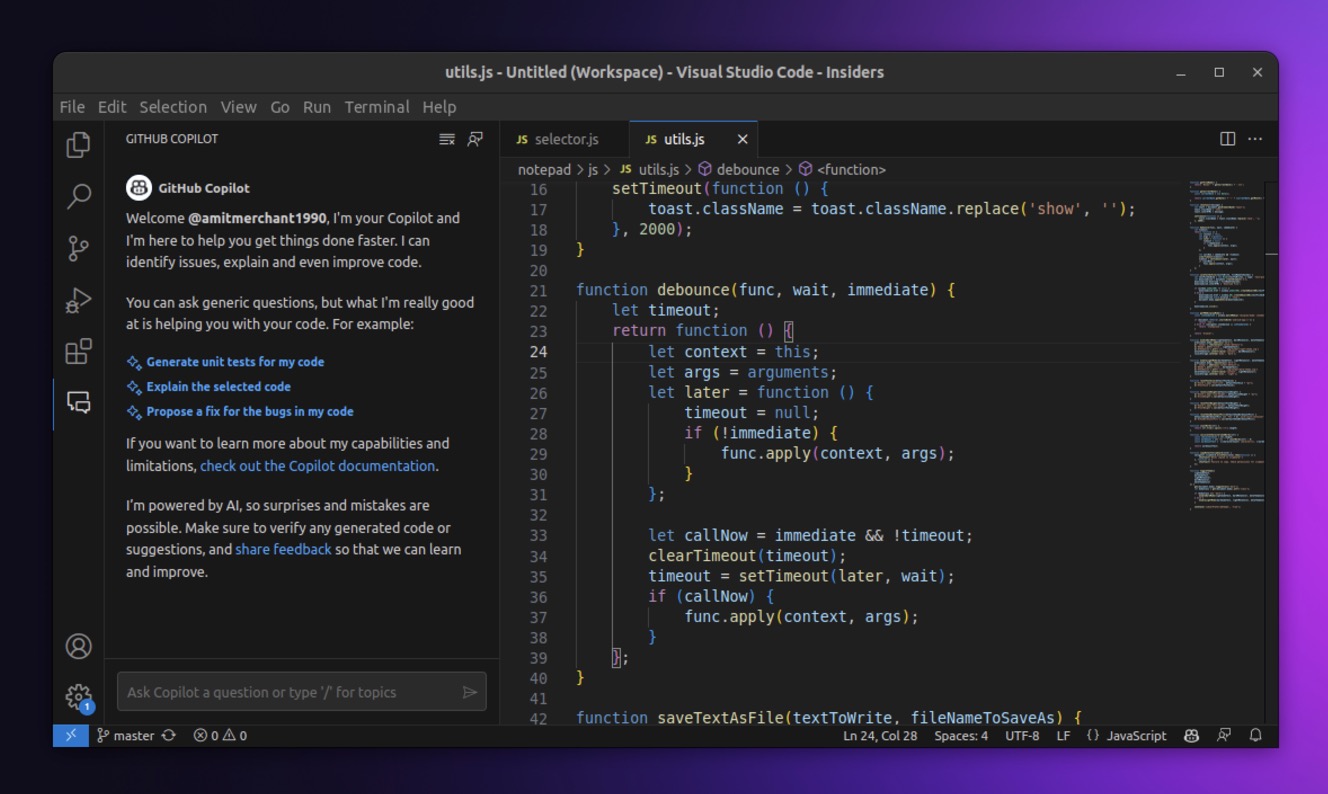Change indentation via Spaces: 4
1328x794 pixels.
click(961, 735)
